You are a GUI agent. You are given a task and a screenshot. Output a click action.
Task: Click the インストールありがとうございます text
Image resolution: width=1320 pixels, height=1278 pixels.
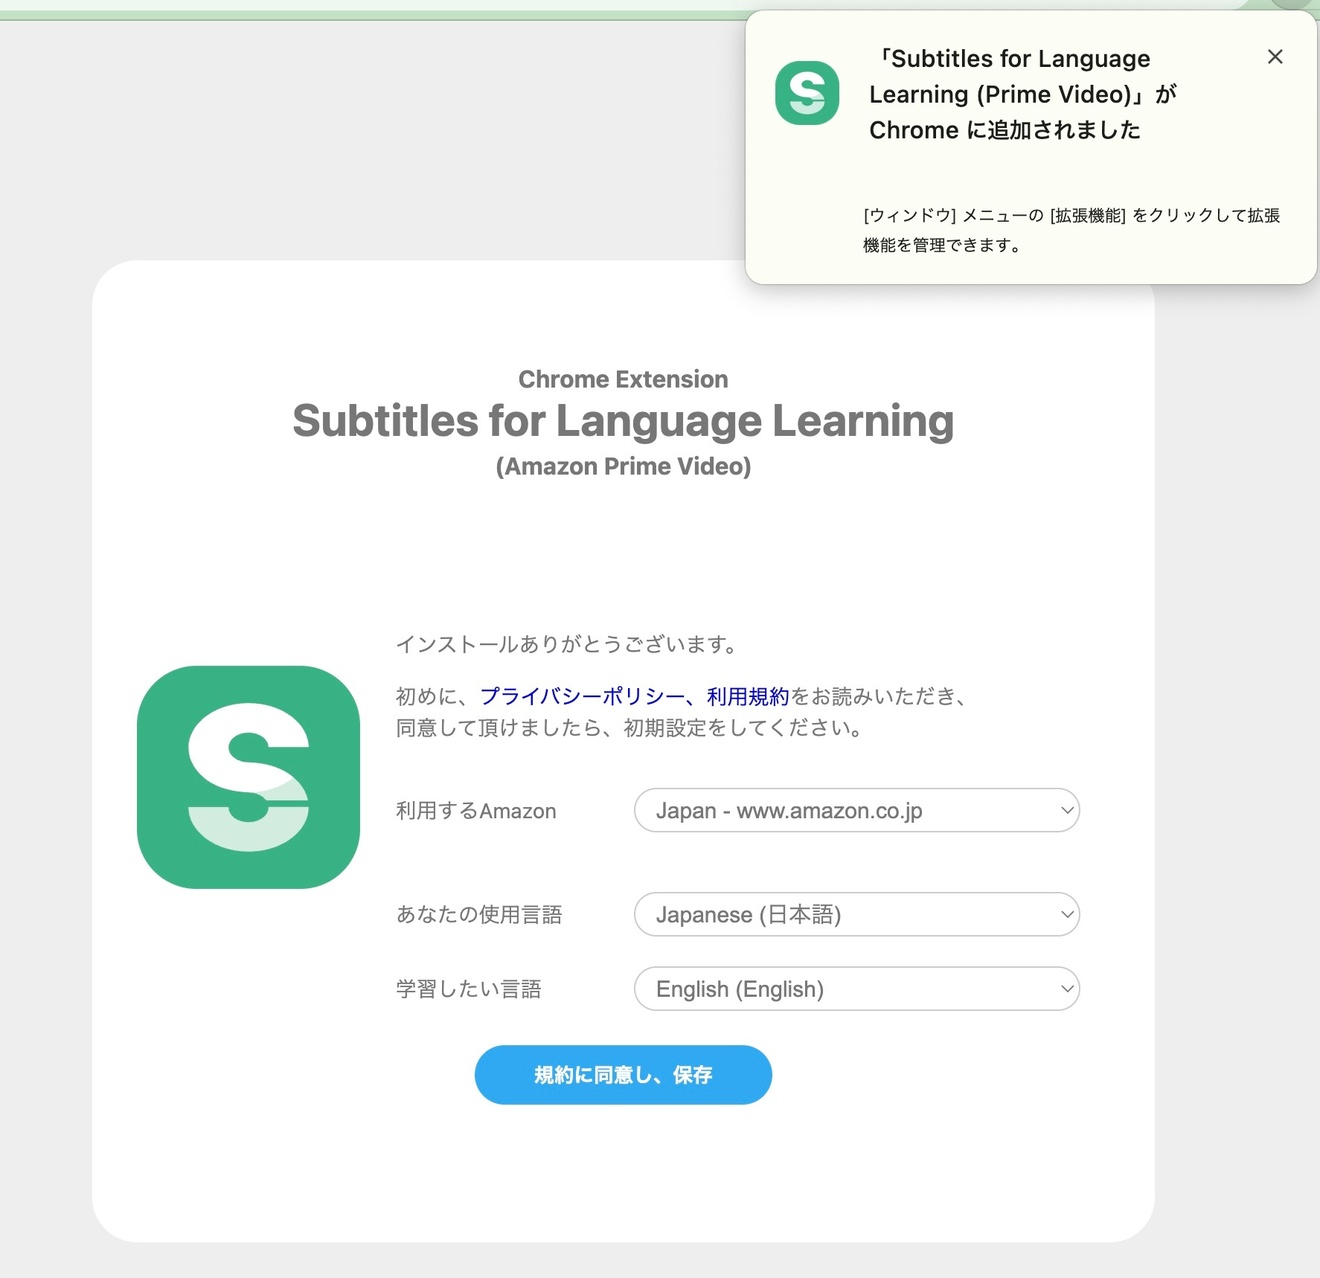tap(567, 644)
